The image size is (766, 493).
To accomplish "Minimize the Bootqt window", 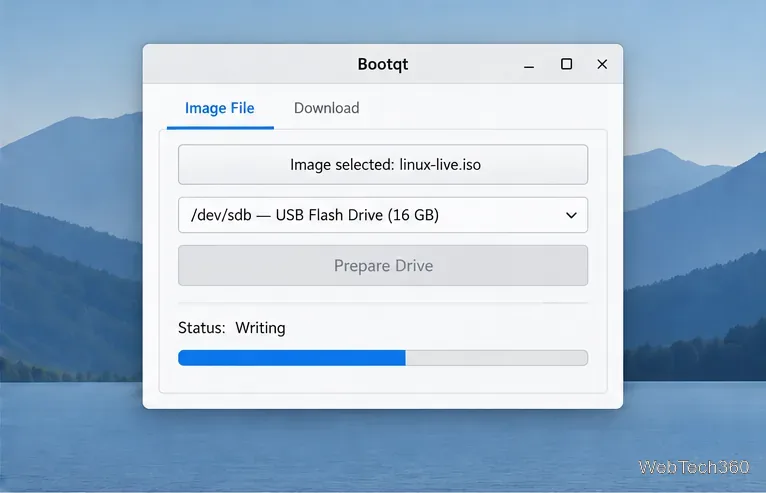I will pos(529,64).
